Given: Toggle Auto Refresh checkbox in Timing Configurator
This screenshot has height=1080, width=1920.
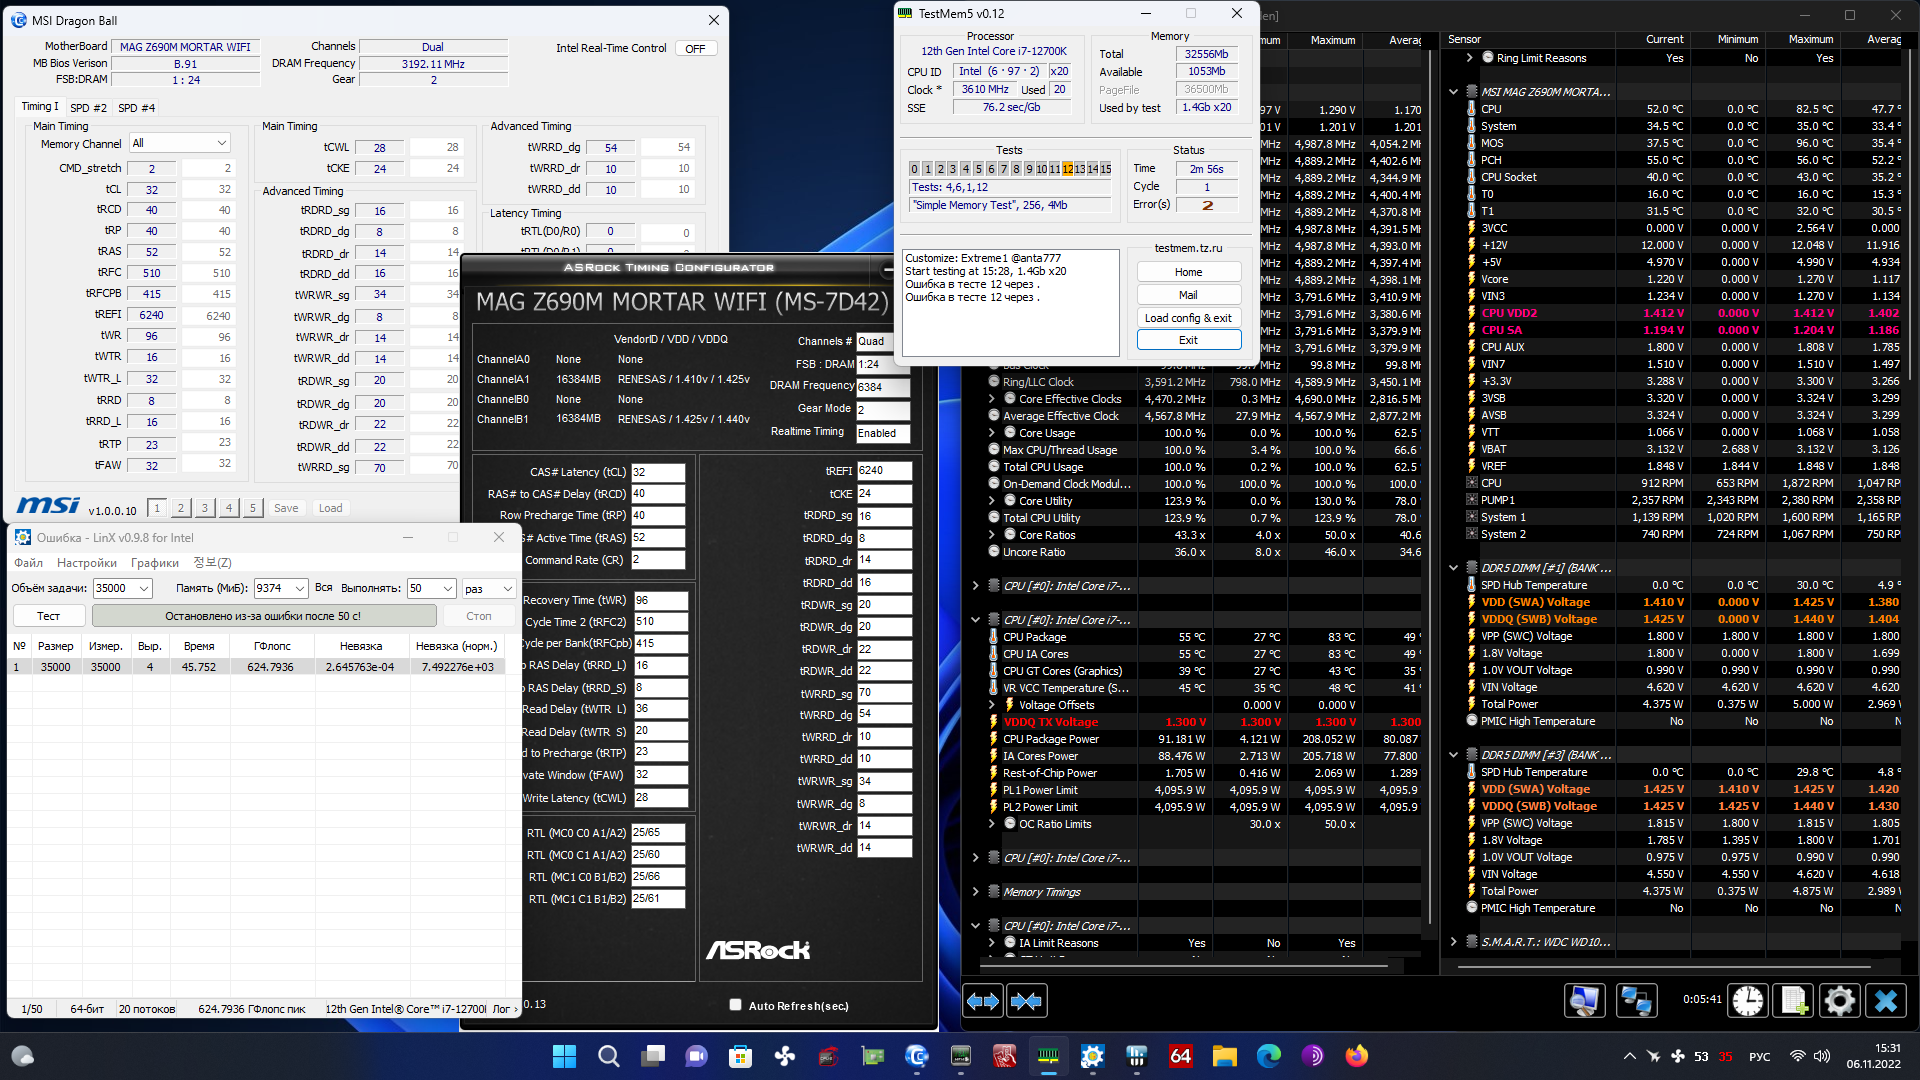Looking at the screenshot, I should click(736, 1005).
